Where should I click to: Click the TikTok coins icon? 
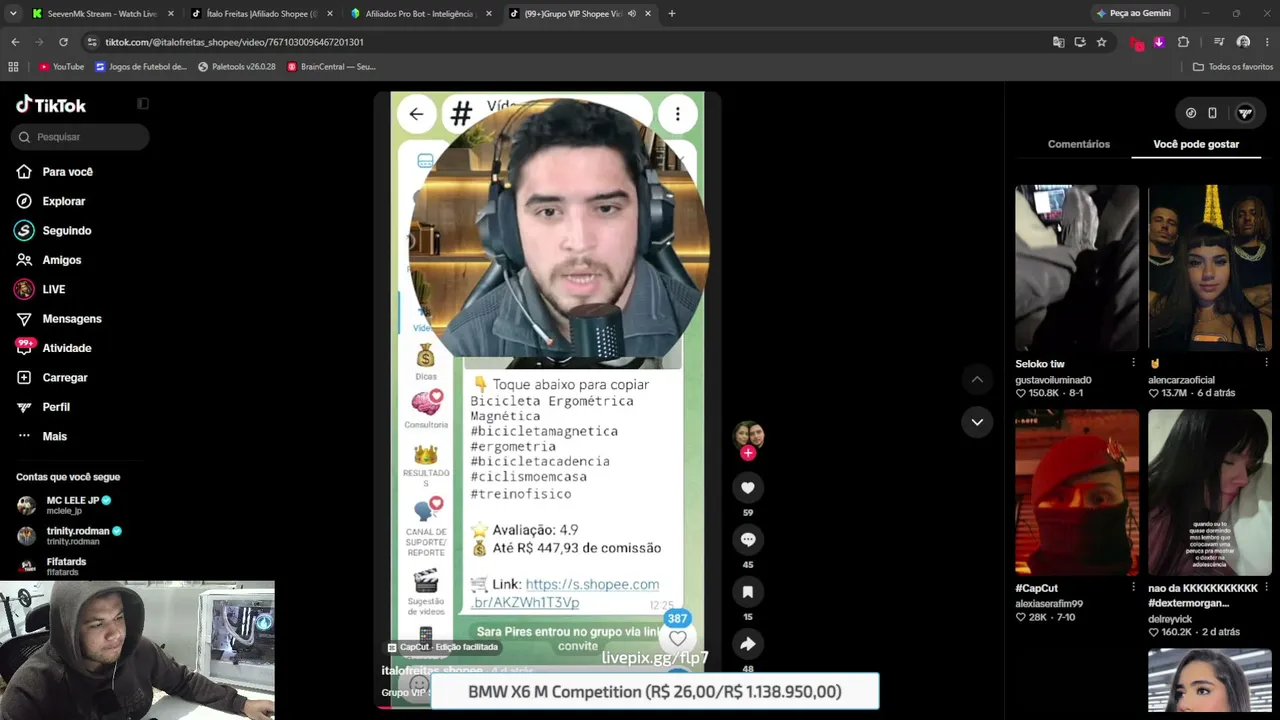(x=1191, y=113)
